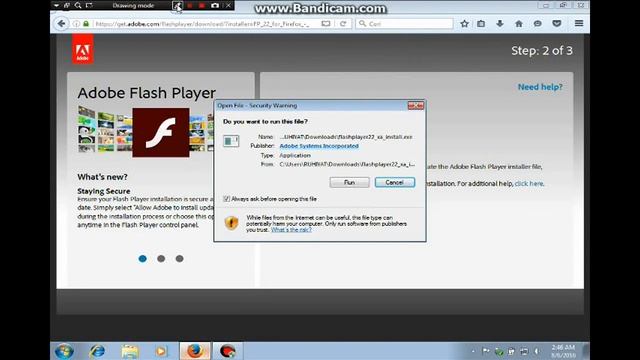Toggle Always ask before opening this file
The image size is (640, 360).
[227, 199]
